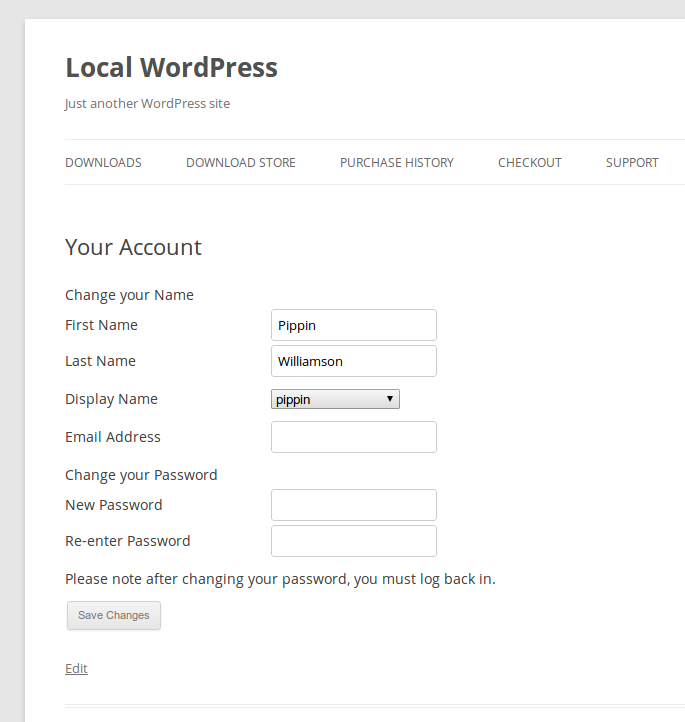Screen dimensions: 685x722
Task: Click the 'Re-enter Password' label text
Action: (x=128, y=541)
